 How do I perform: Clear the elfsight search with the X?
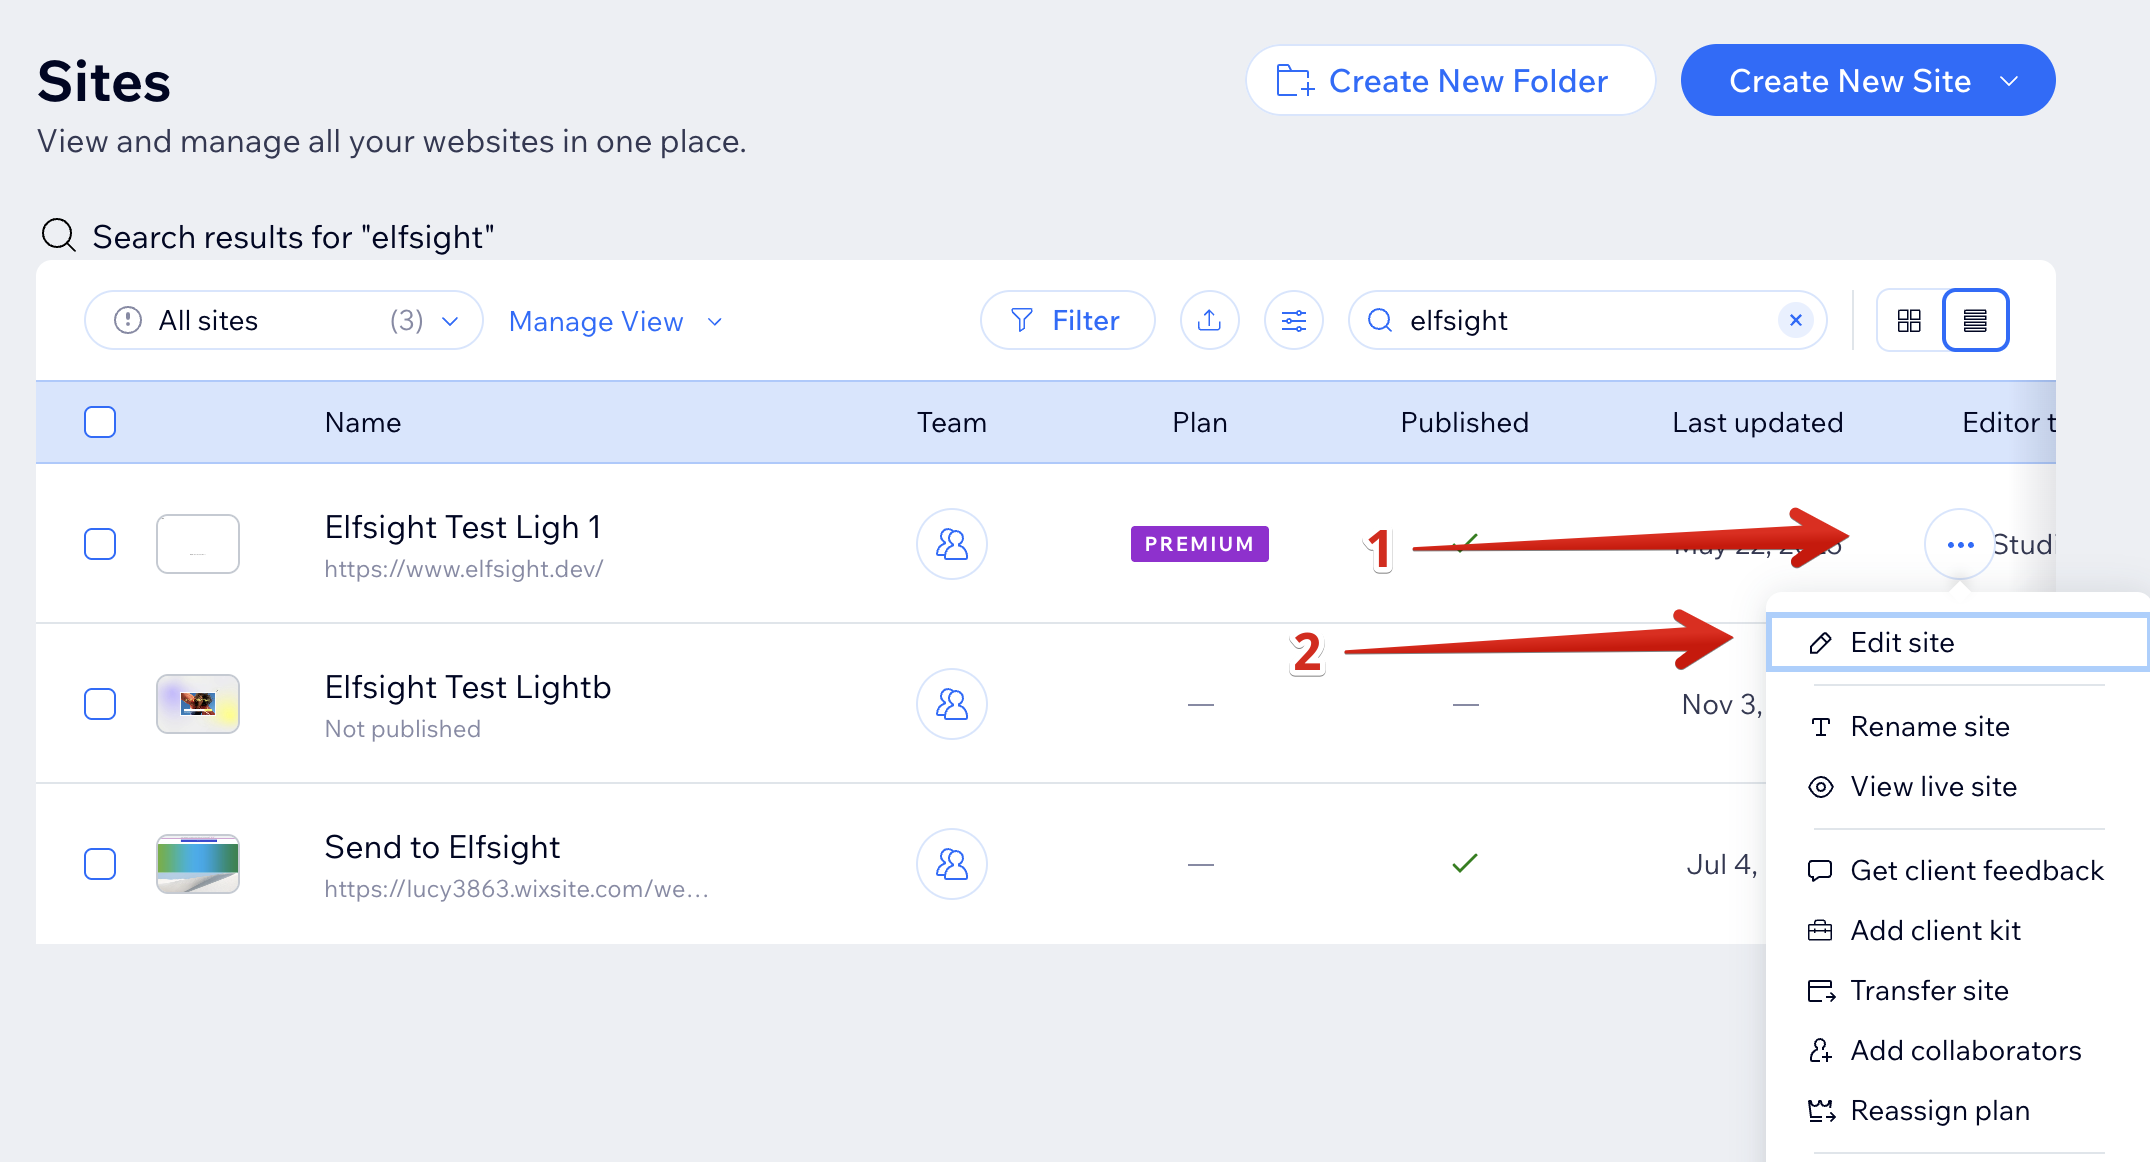click(1796, 320)
